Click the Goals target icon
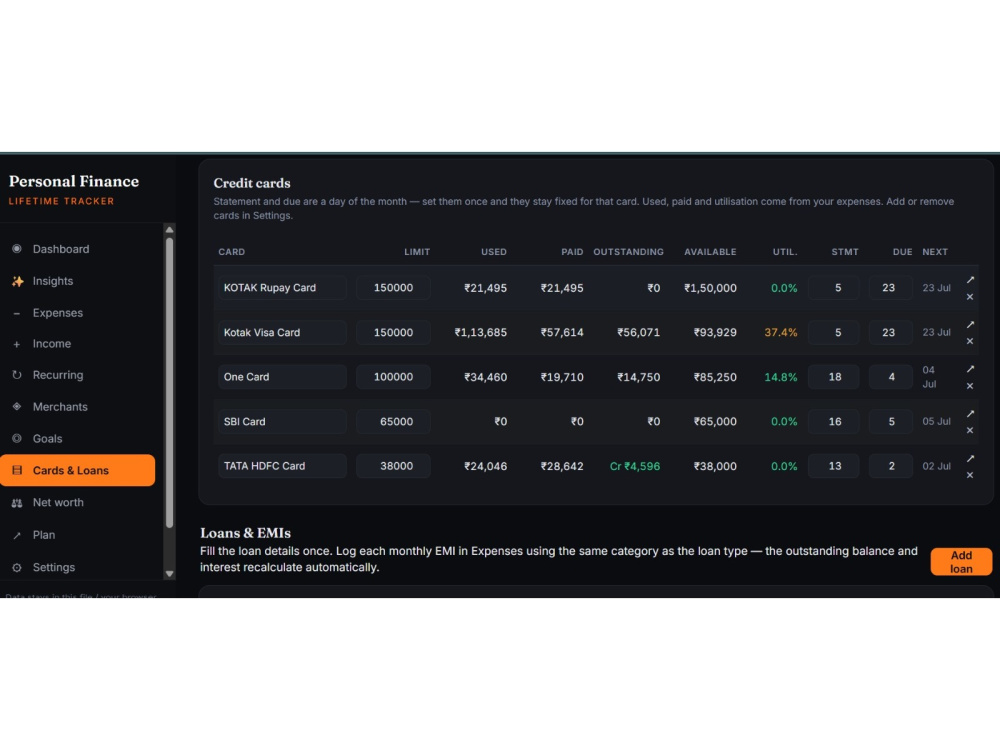Image resolution: width=1000 pixels, height=750 pixels. (17, 439)
